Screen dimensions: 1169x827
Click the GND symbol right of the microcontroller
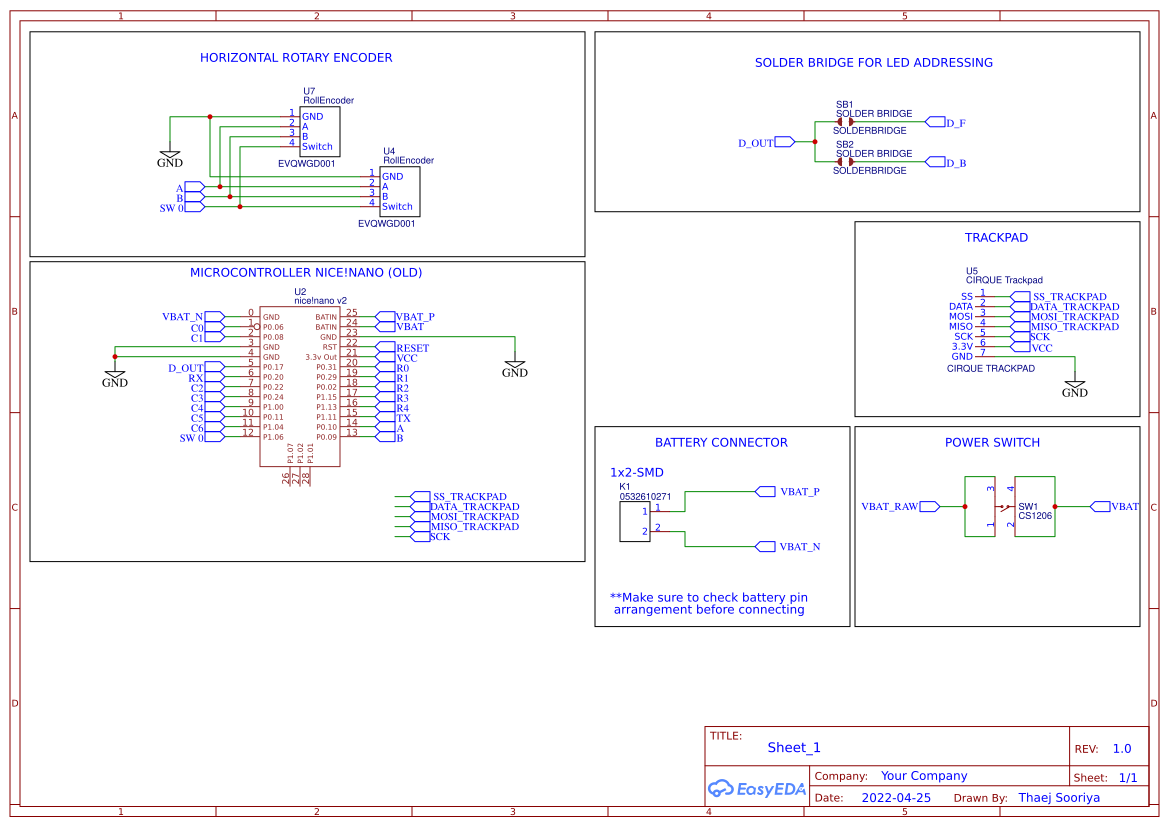(514, 366)
